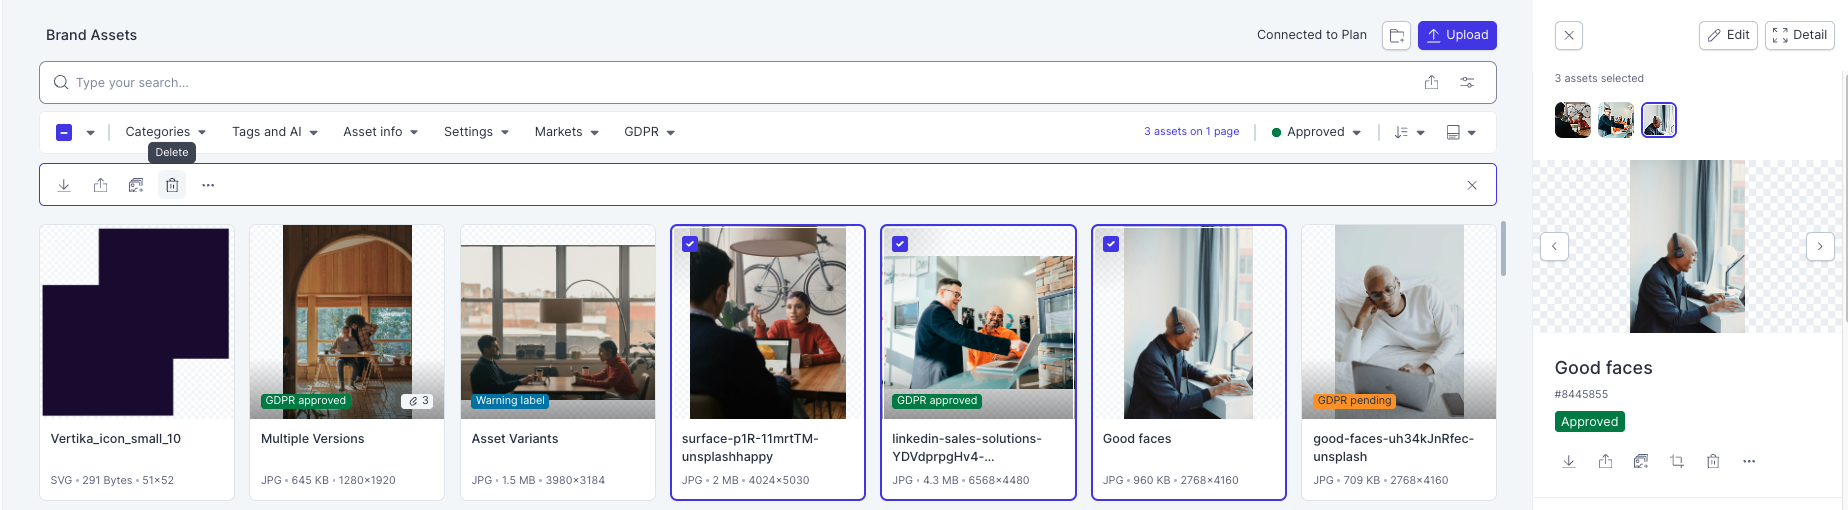This screenshot has width=1848, height=510.
Task: Click the Edit button in side panel
Action: click(x=1728, y=35)
